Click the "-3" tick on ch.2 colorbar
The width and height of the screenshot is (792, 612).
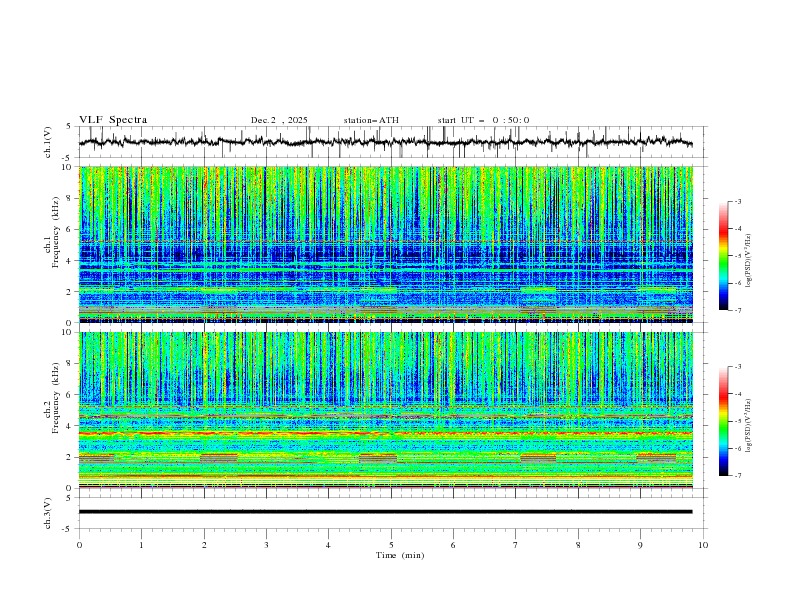pyautogui.click(x=738, y=367)
